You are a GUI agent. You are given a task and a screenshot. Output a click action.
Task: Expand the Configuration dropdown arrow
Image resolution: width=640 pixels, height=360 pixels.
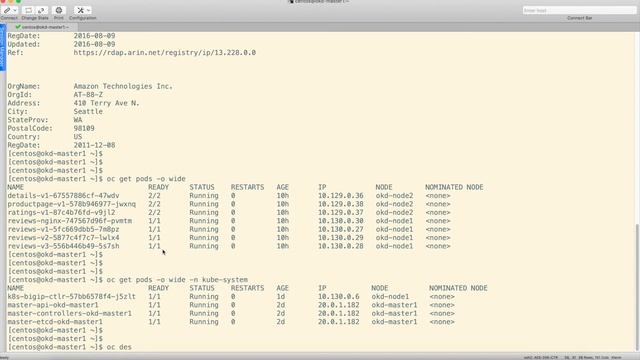88,10
